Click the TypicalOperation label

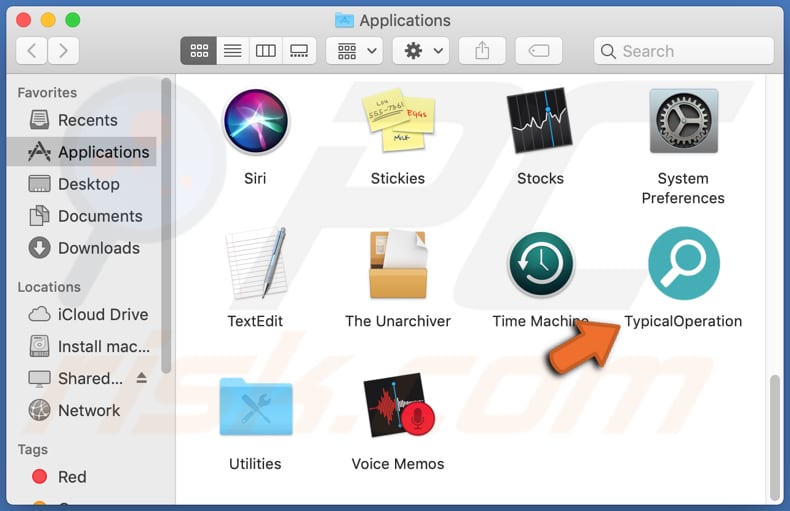[x=683, y=321]
